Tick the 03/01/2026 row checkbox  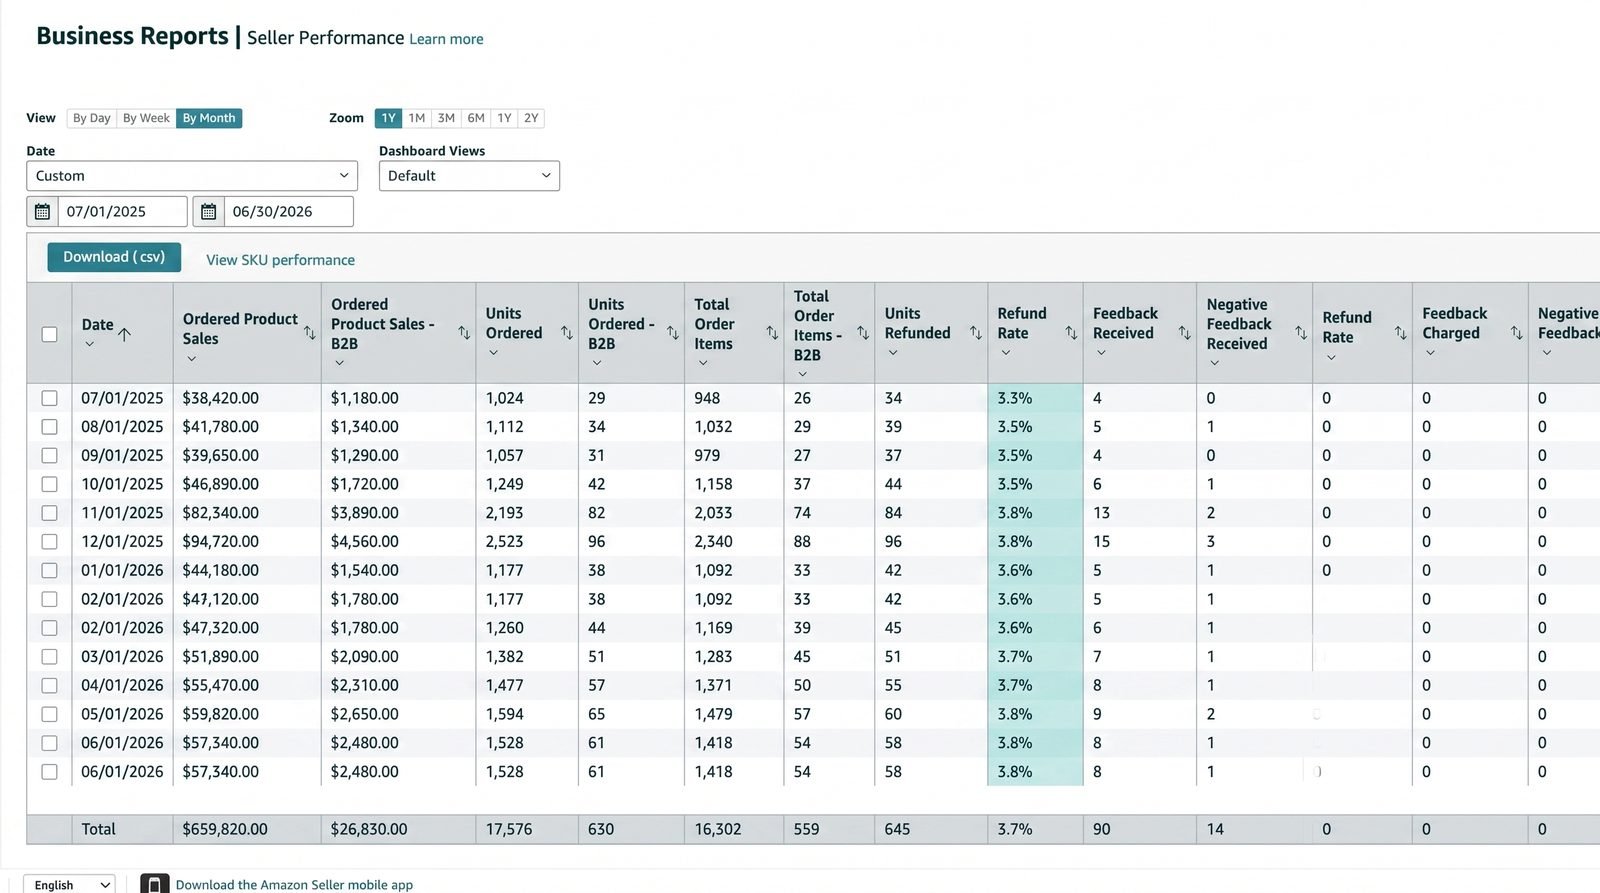(49, 657)
